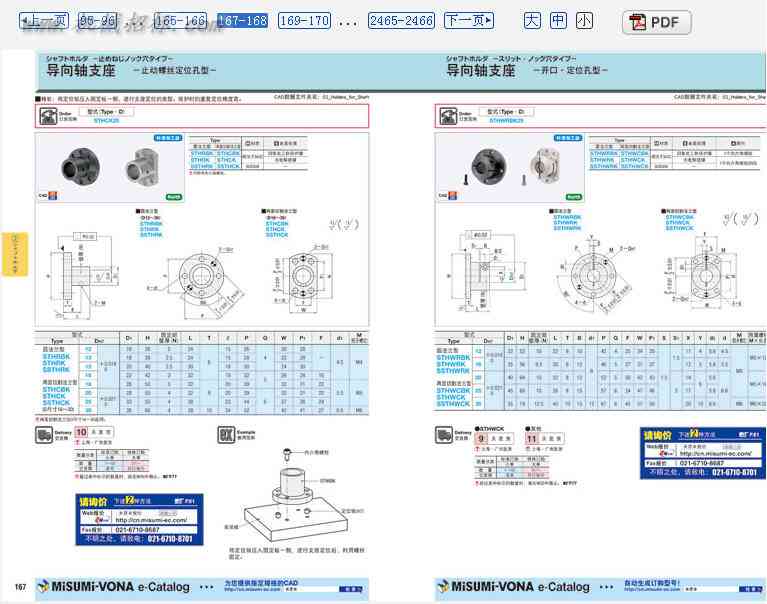Click MISUMI-VONA e-Catalog logo in right footer

pyautogui.click(x=514, y=586)
